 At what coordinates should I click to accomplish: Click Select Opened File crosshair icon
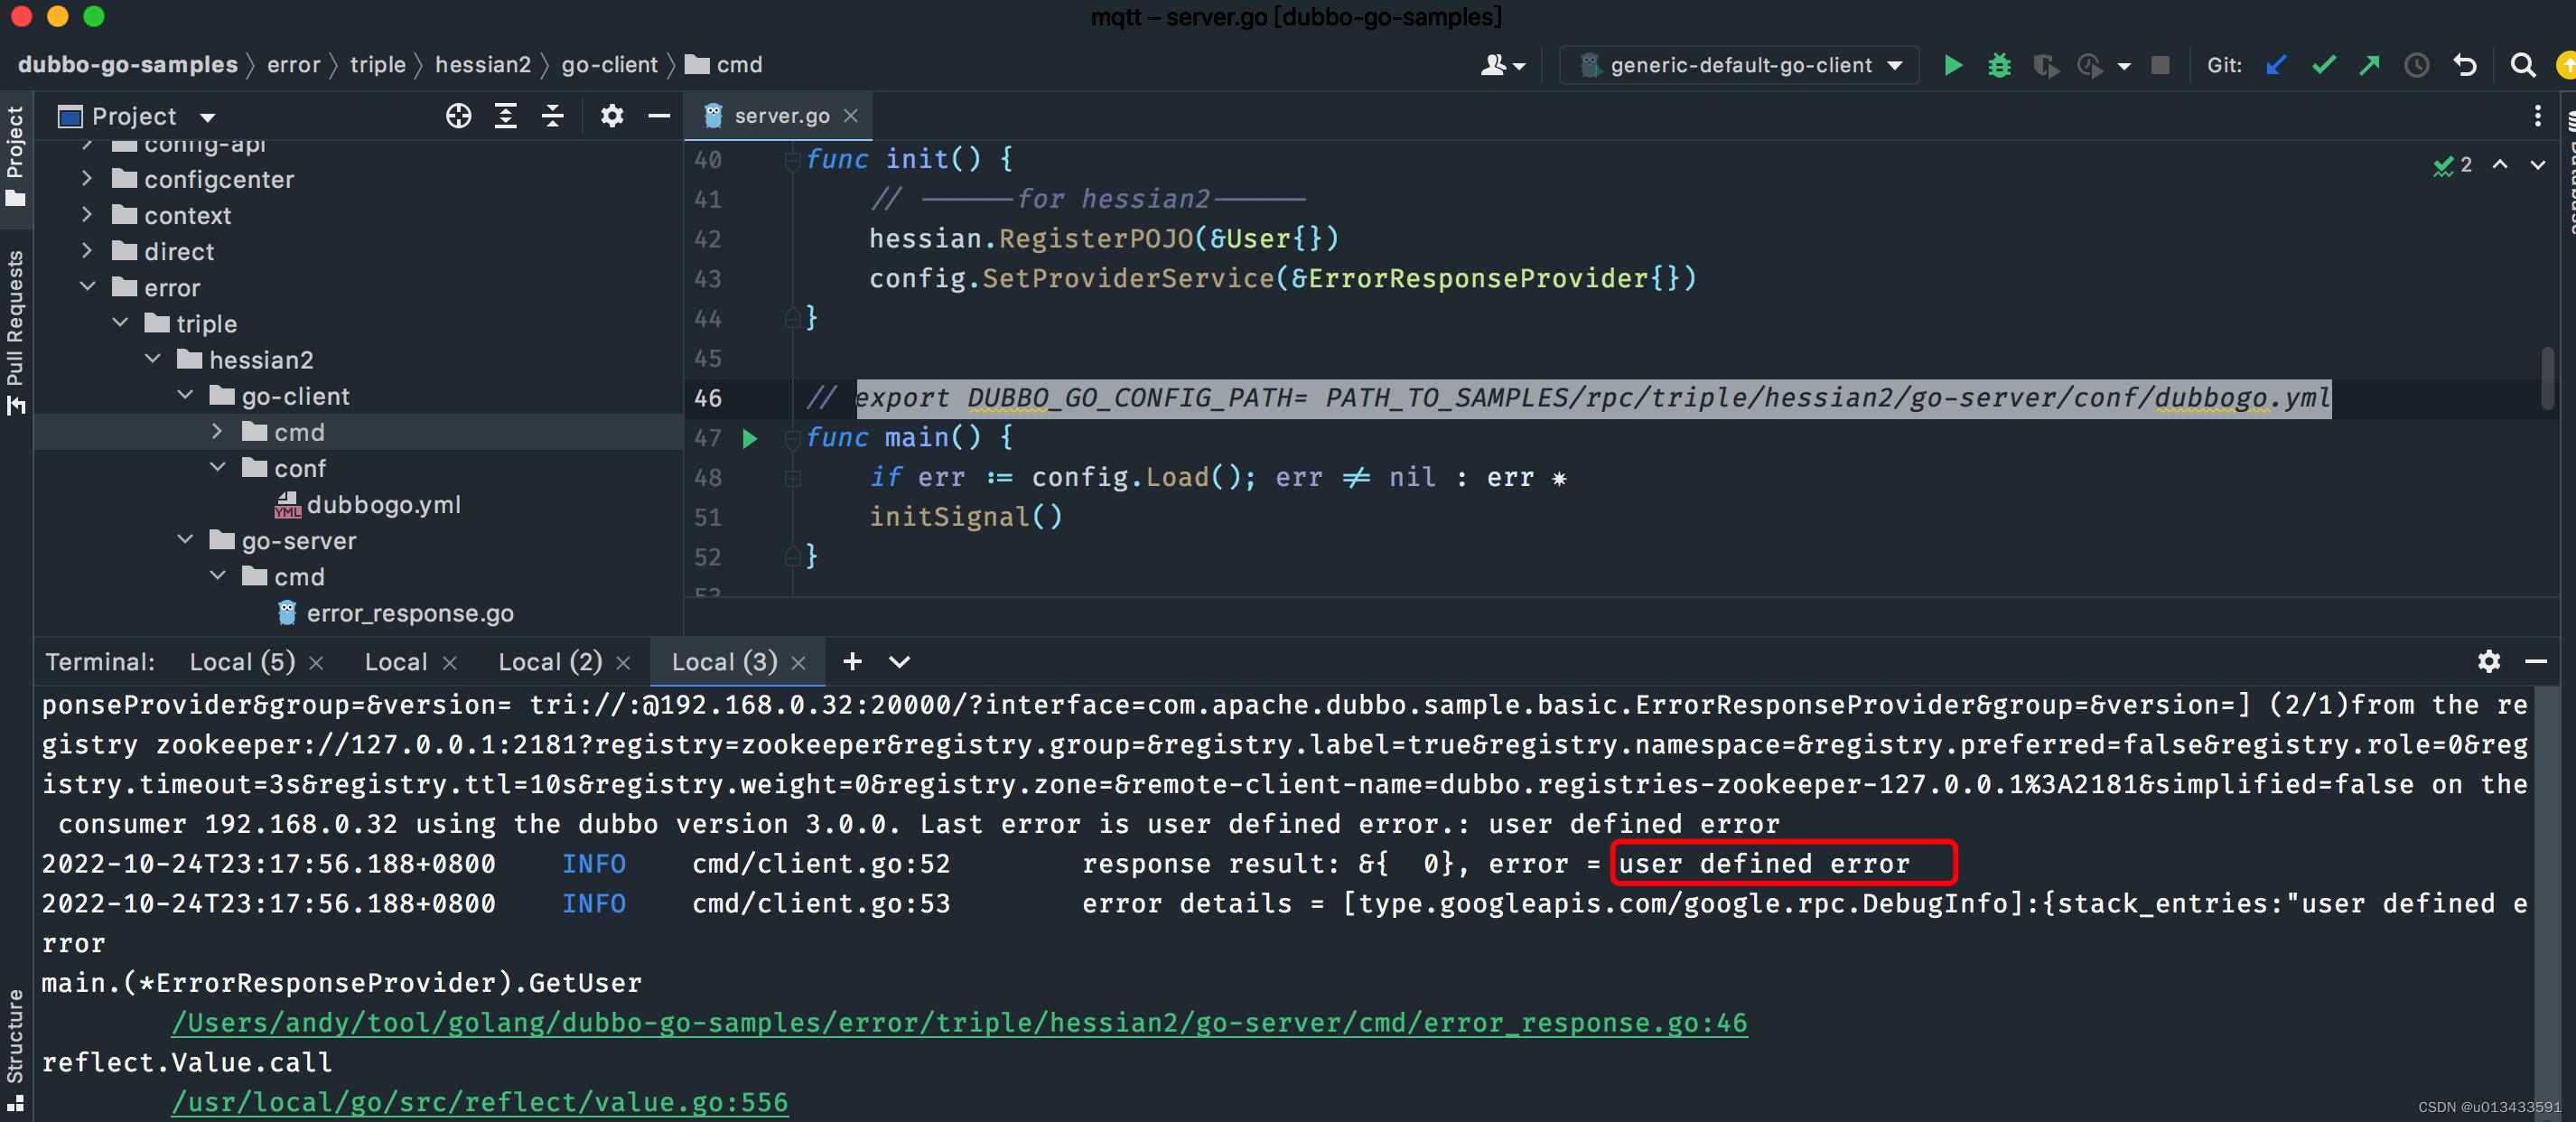[458, 117]
